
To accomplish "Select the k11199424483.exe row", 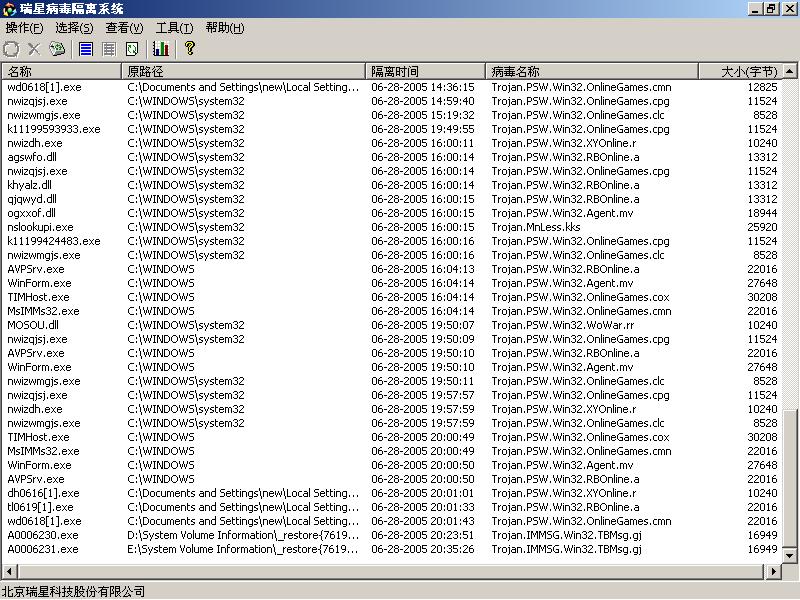I will point(392,241).
